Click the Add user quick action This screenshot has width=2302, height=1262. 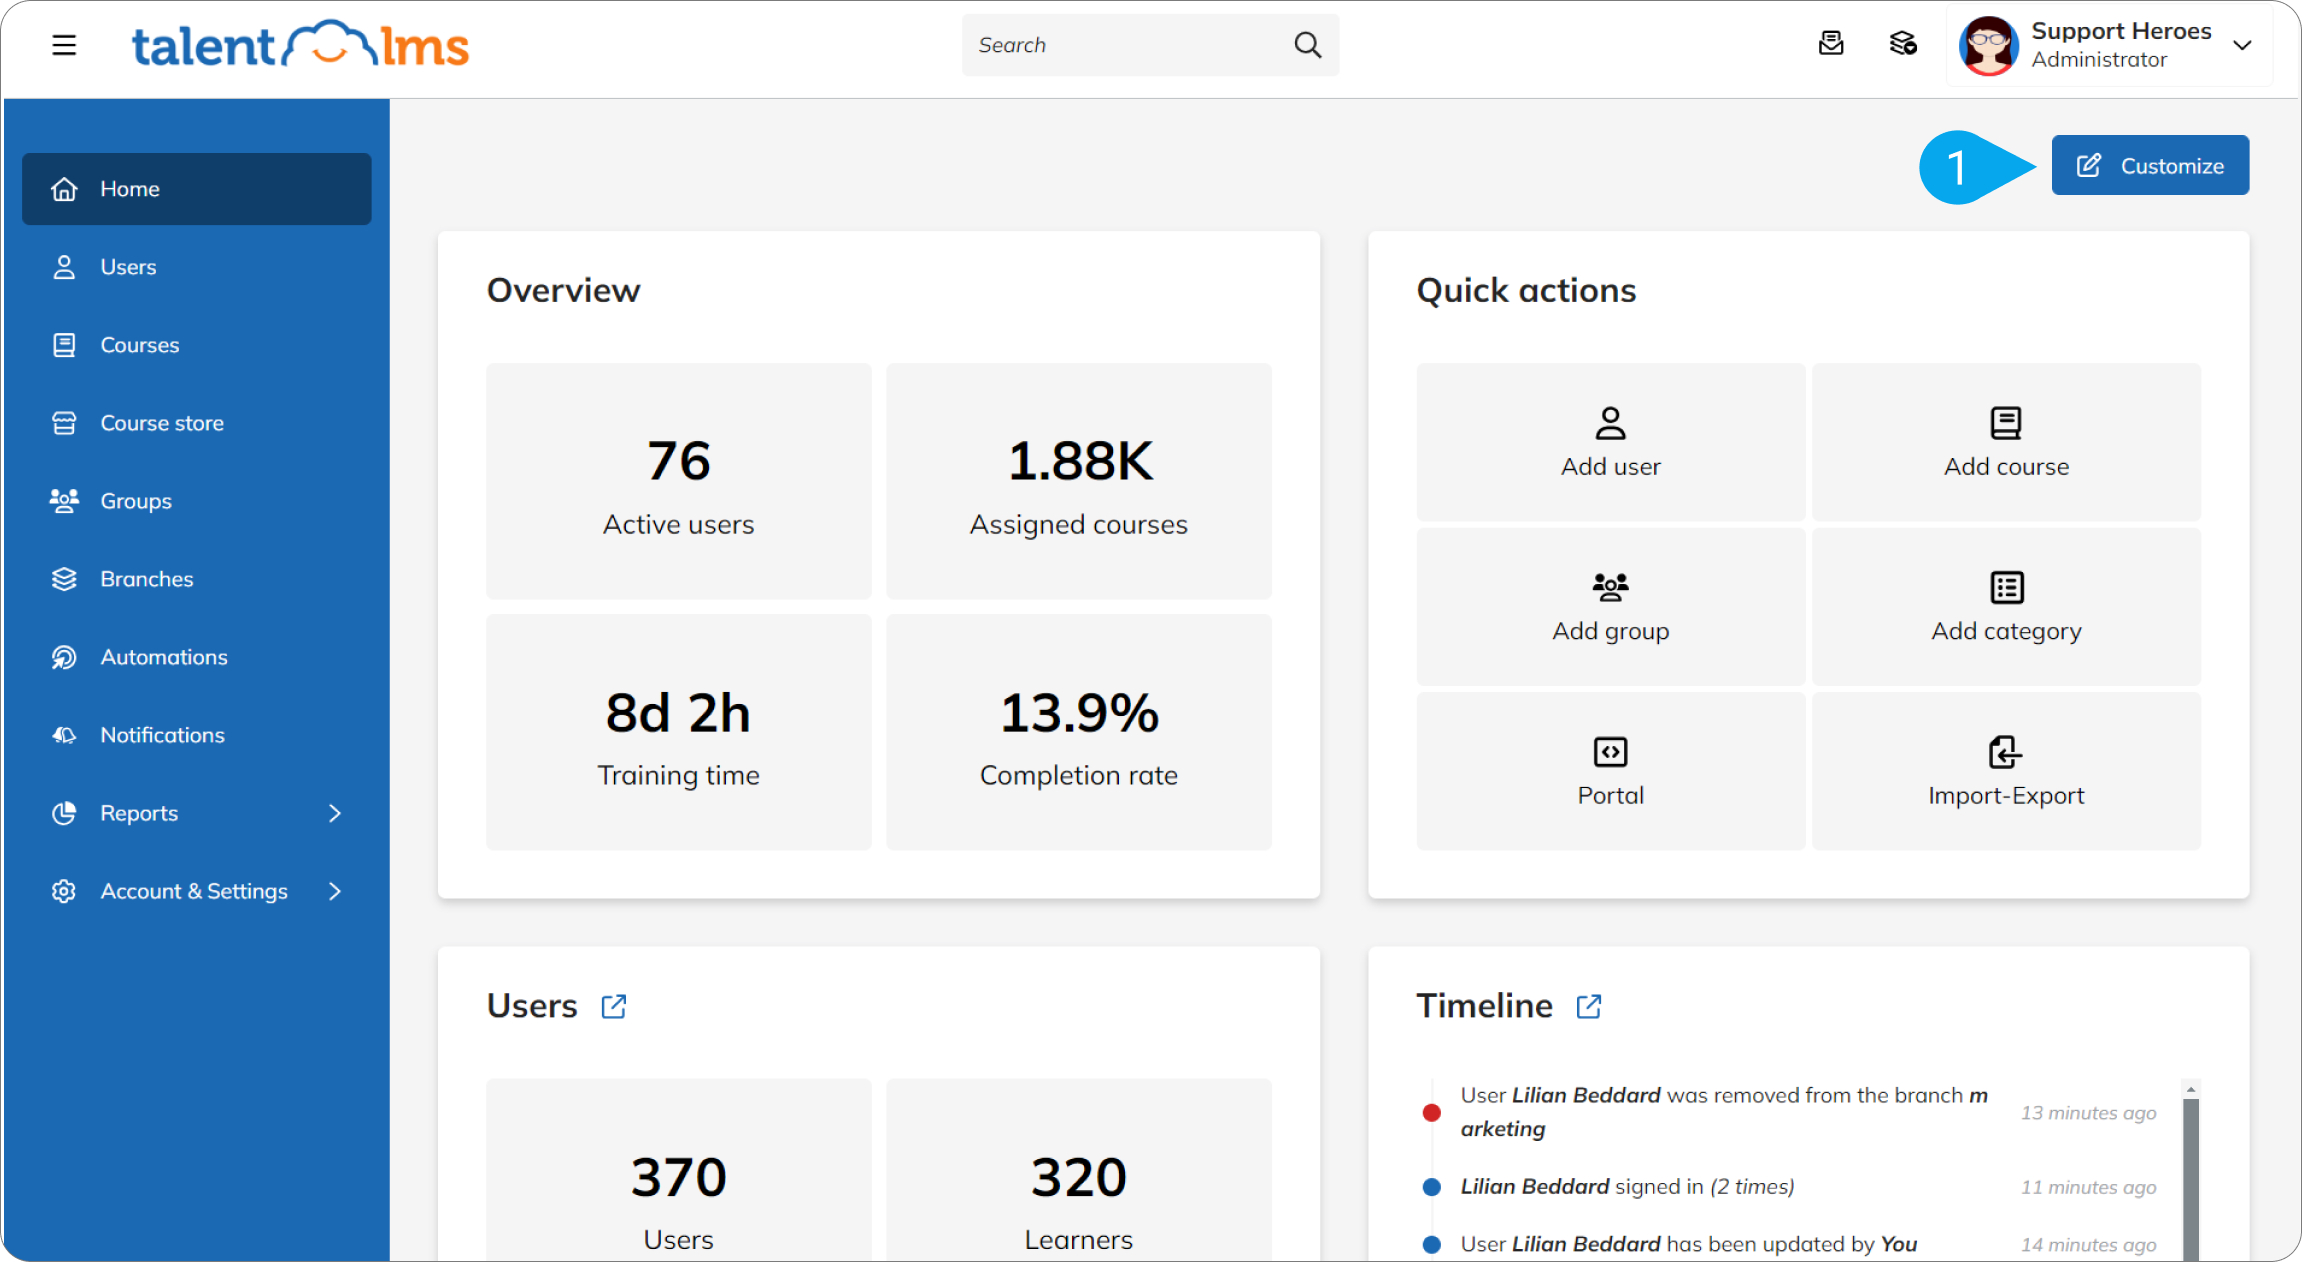(1610, 441)
